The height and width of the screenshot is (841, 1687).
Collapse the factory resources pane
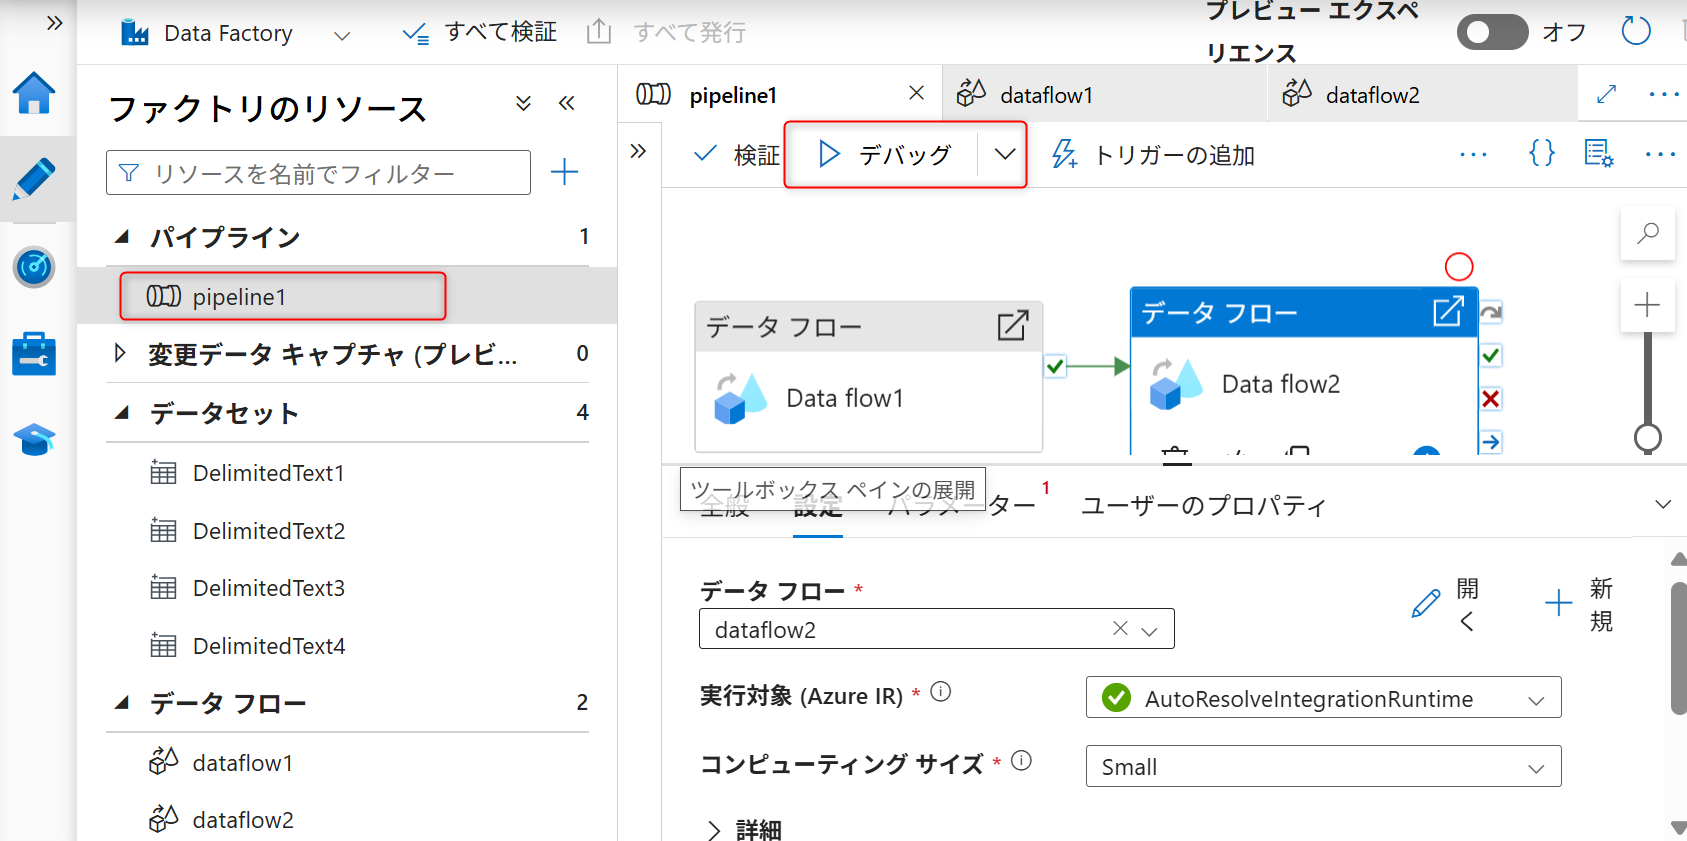point(567,103)
